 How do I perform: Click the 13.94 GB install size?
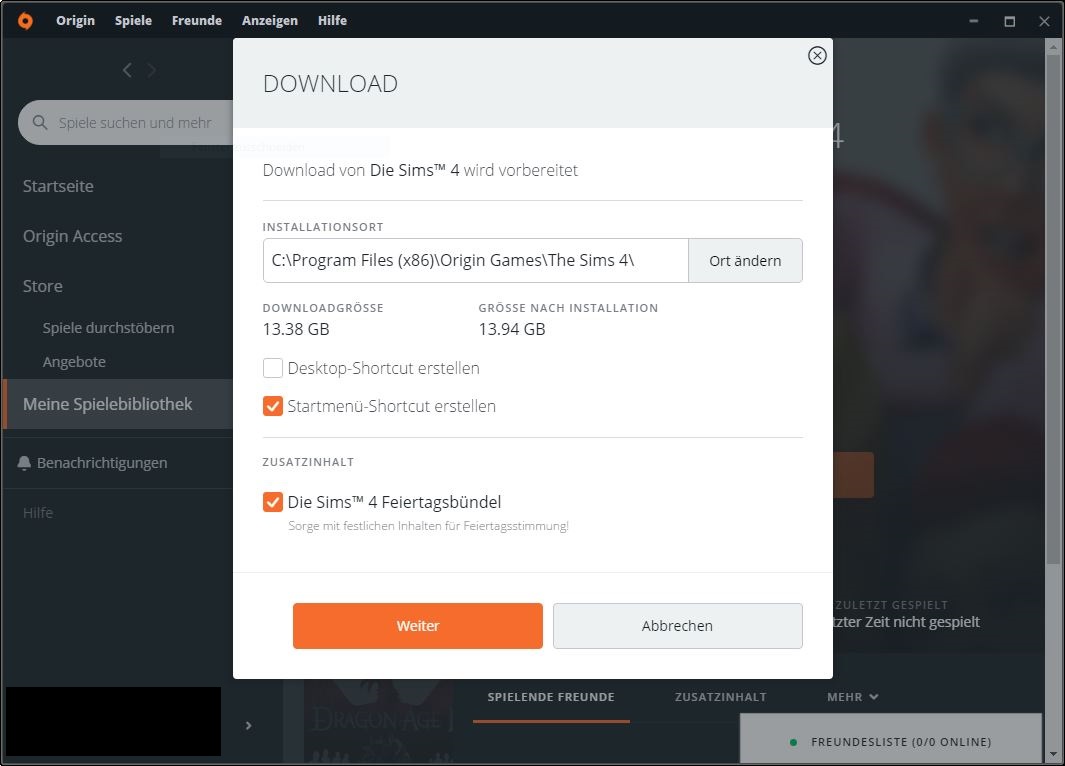512,329
